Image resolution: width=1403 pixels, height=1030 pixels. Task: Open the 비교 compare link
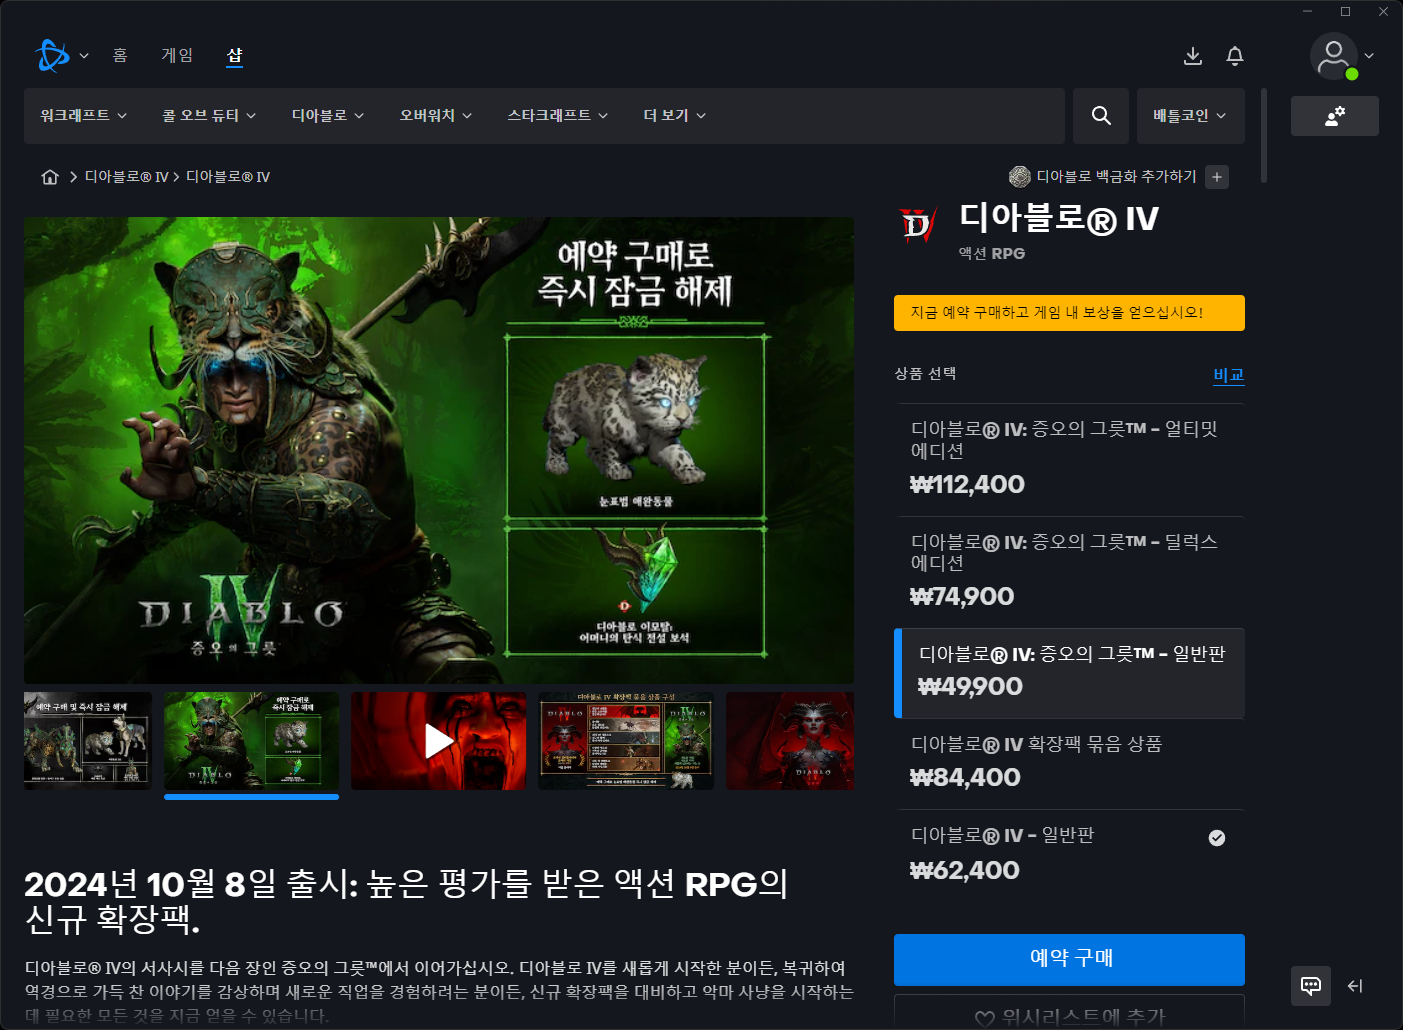coord(1229,375)
